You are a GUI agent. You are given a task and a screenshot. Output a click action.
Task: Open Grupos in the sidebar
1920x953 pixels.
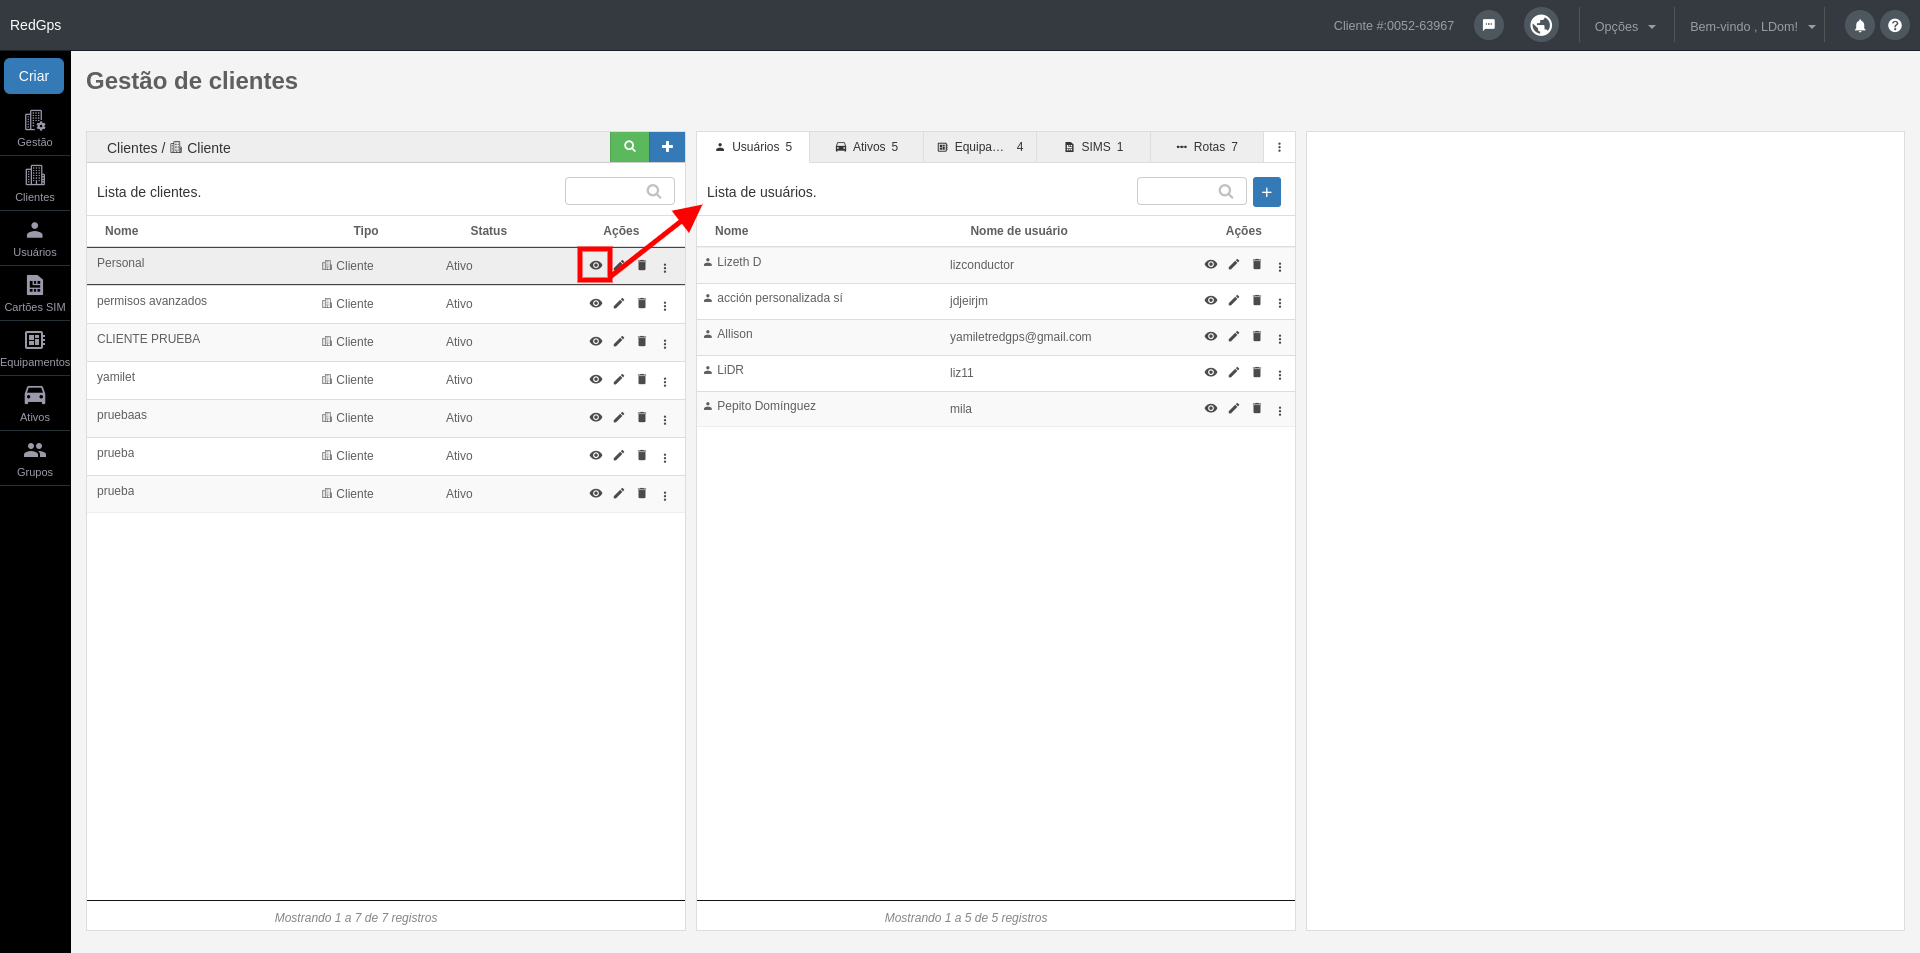pyautogui.click(x=35, y=459)
